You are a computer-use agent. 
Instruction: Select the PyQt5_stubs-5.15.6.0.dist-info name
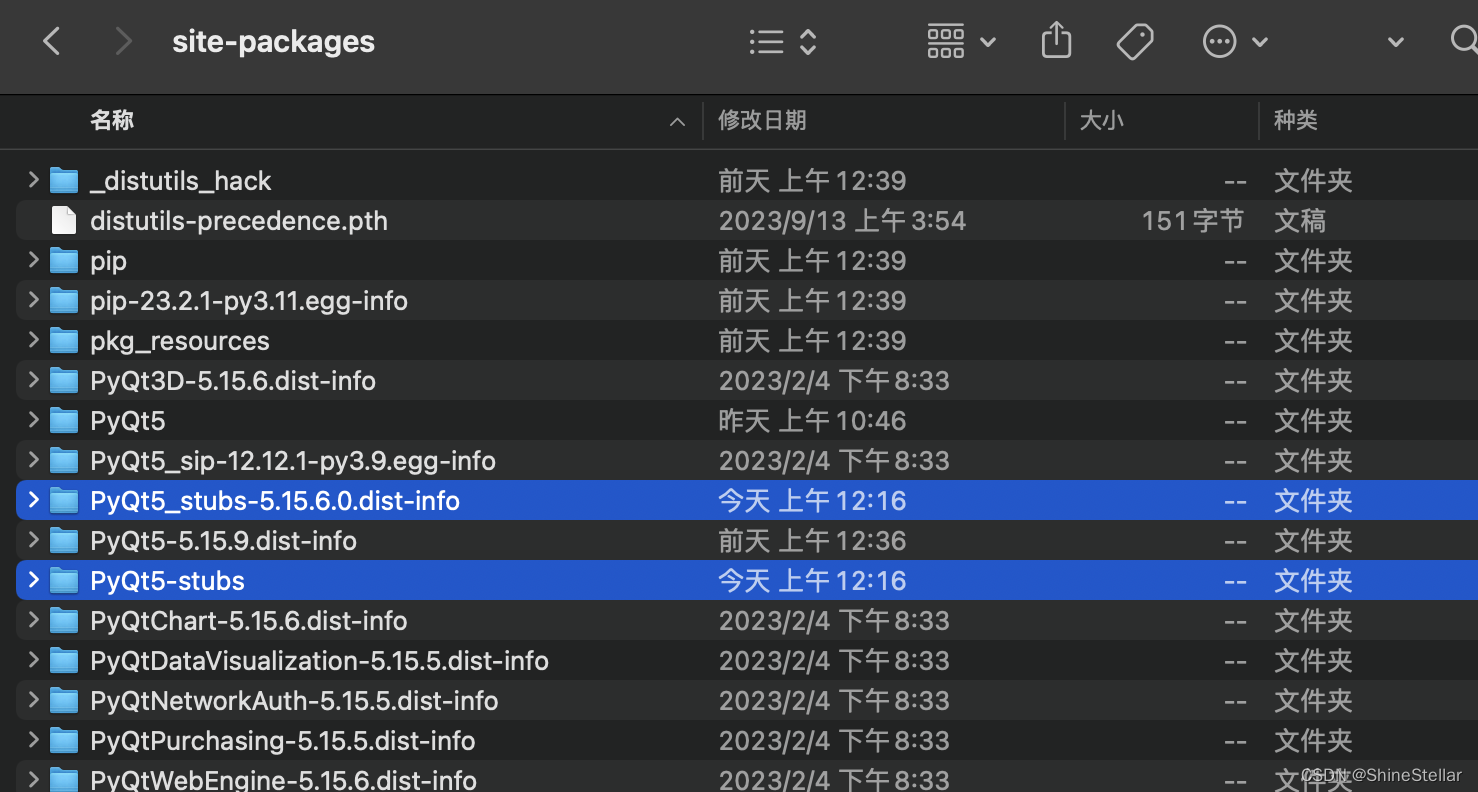[275, 501]
